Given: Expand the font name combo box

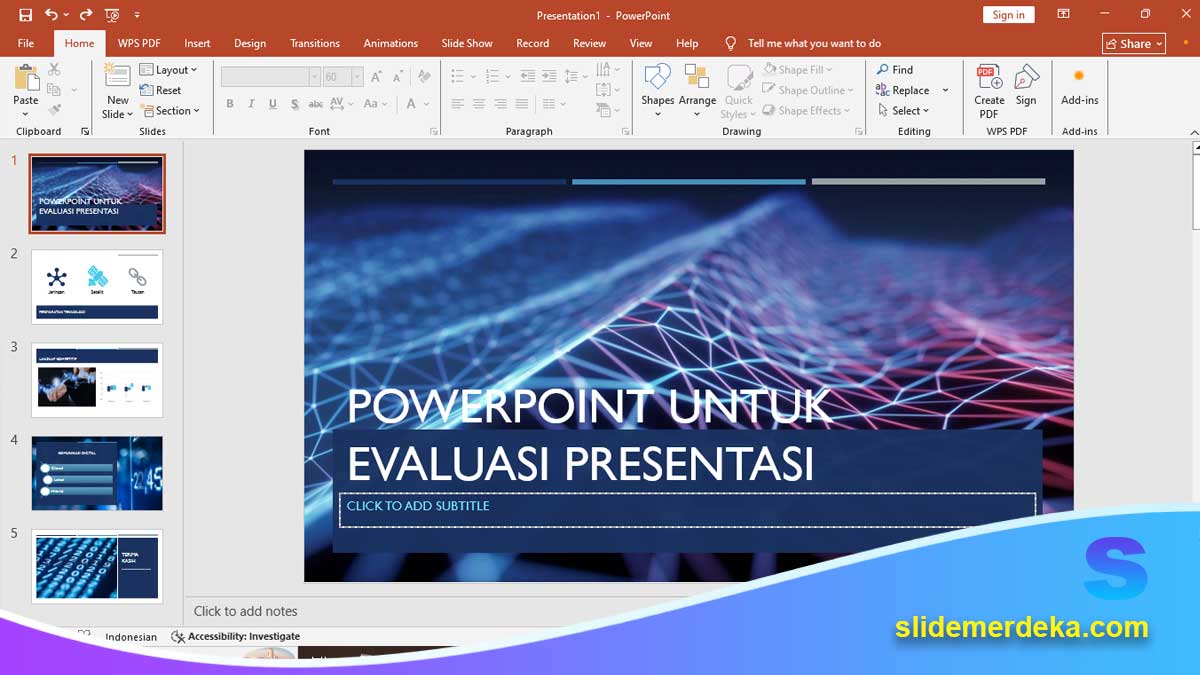Looking at the screenshot, I should tap(314, 77).
